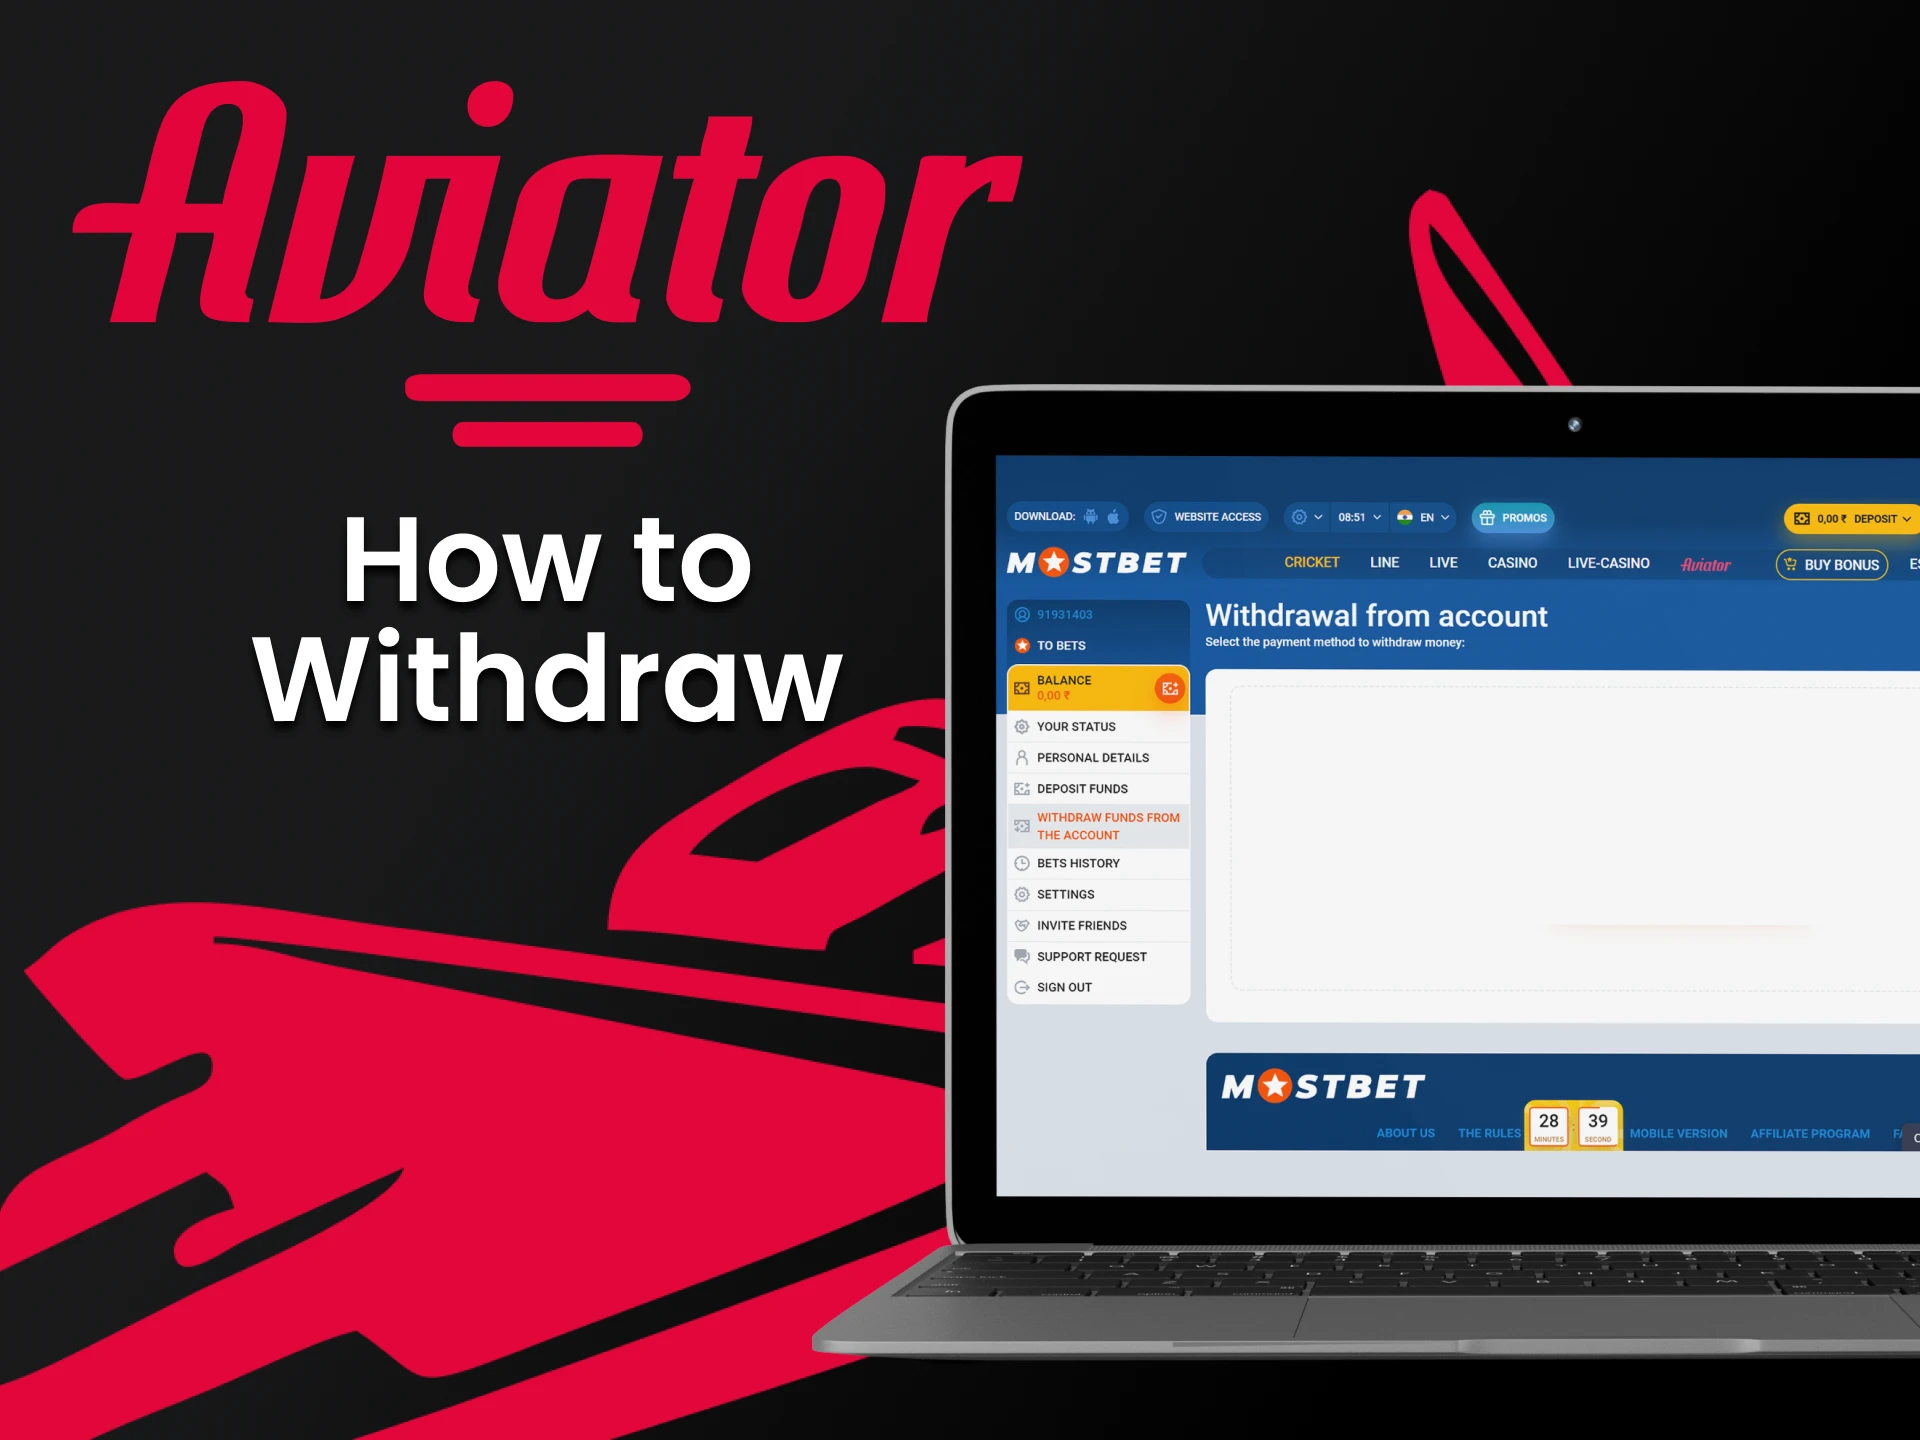Select the payment method input field
The width and height of the screenshot is (1920, 1440).
coord(1572,832)
